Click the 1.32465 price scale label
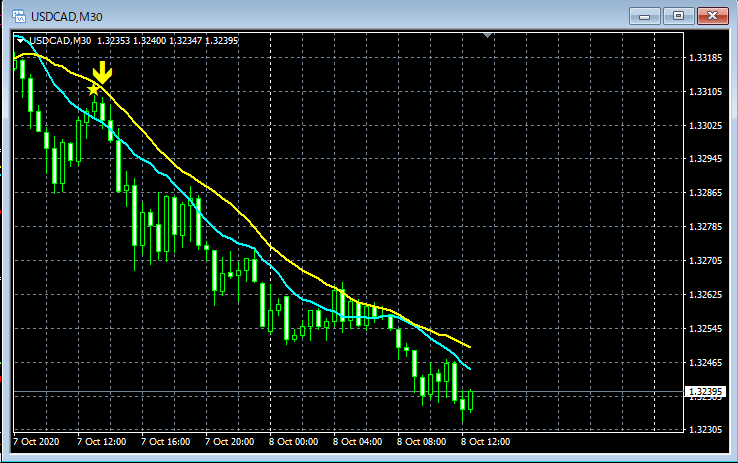This screenshot has height=463, width=738. click(705, 362)
